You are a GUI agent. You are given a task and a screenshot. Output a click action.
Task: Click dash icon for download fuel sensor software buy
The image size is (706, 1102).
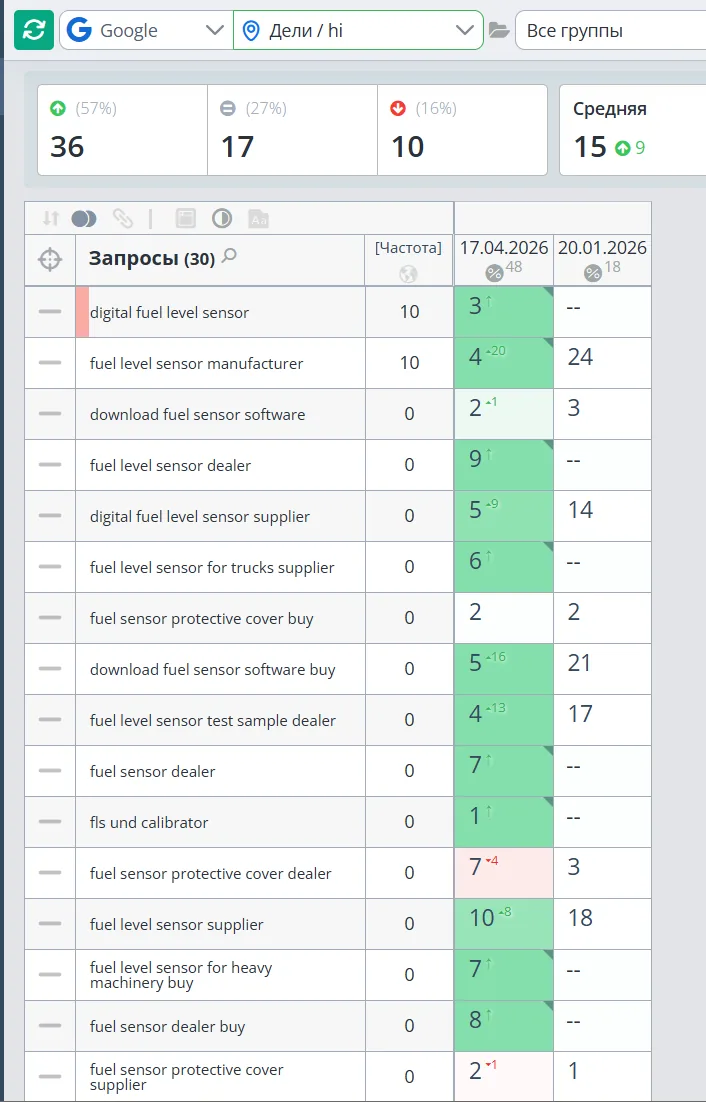pos(50,668)
